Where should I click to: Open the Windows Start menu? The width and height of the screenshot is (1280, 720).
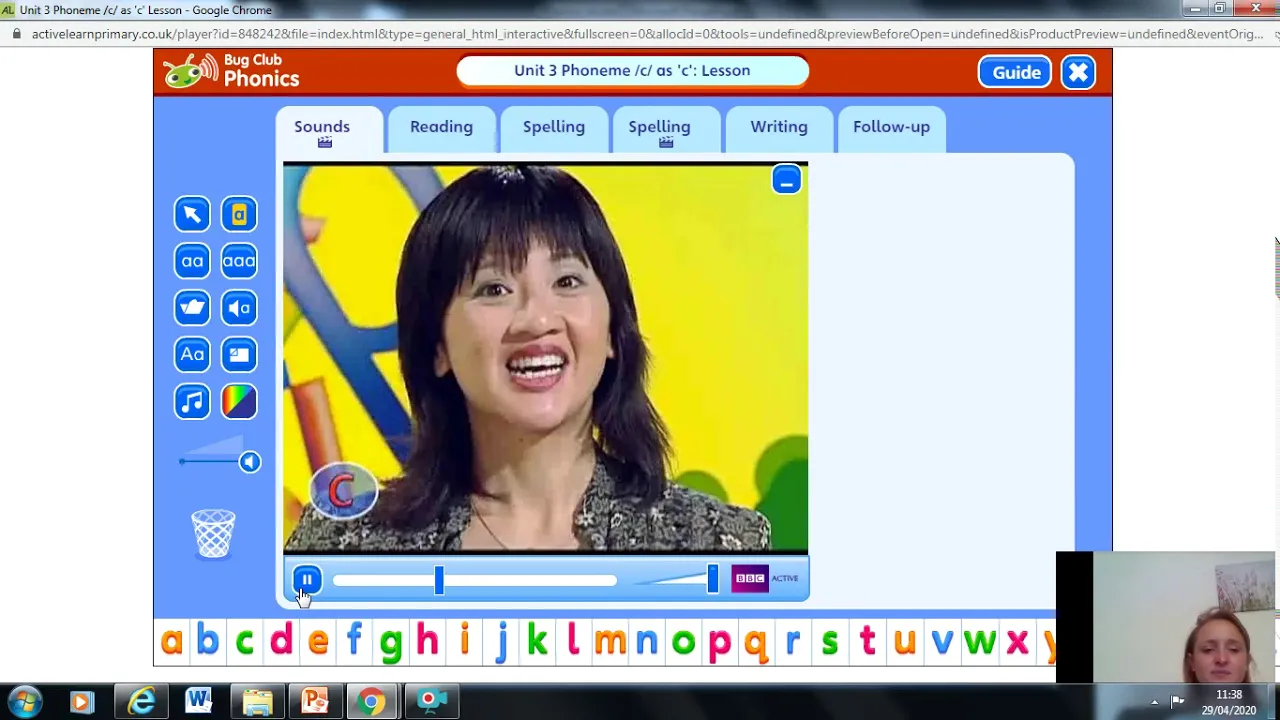point(24,701)
